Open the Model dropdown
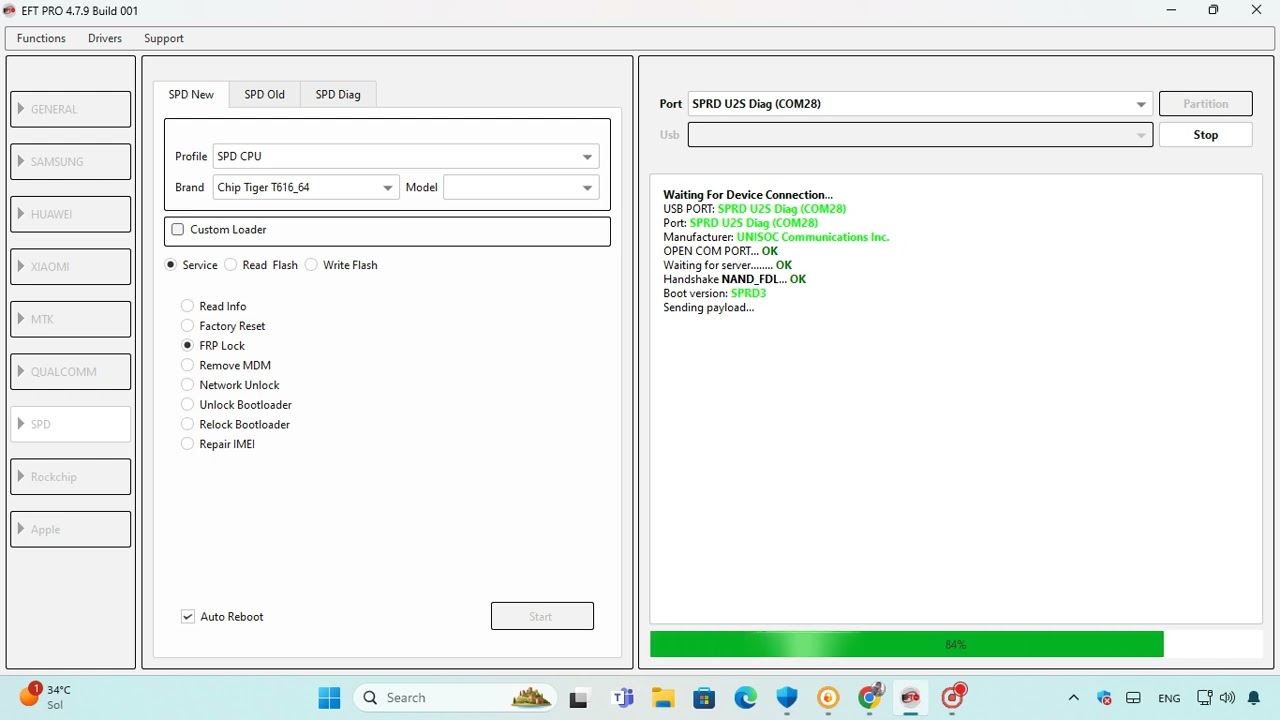The image size is (1280, 720). [521, 187]
